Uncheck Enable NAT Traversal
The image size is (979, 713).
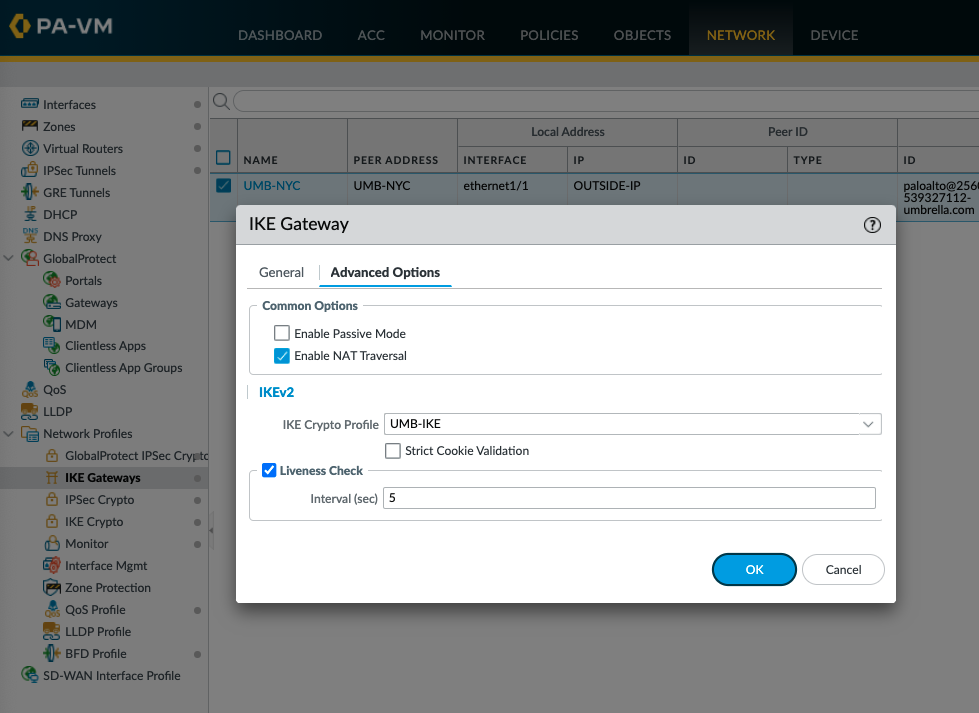(x=282, y=355)
